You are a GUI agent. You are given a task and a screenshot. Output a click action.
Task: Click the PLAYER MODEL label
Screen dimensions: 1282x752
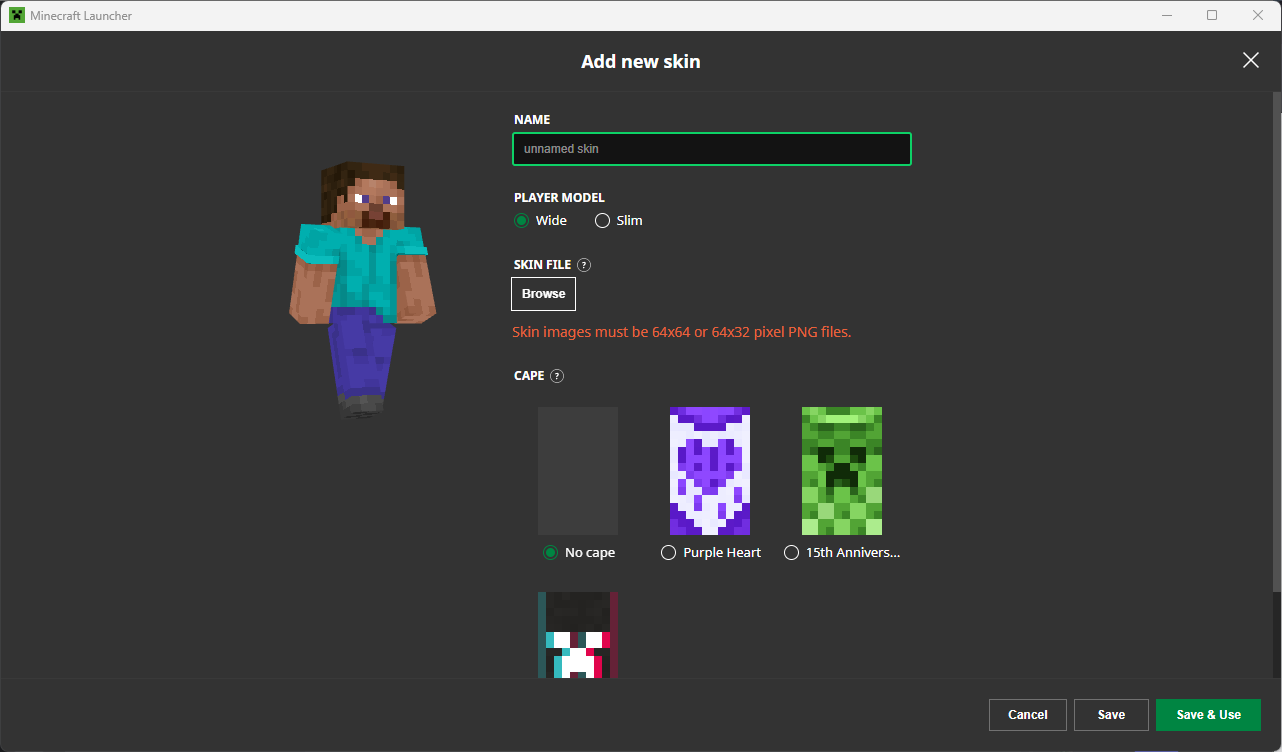(559, 198)
